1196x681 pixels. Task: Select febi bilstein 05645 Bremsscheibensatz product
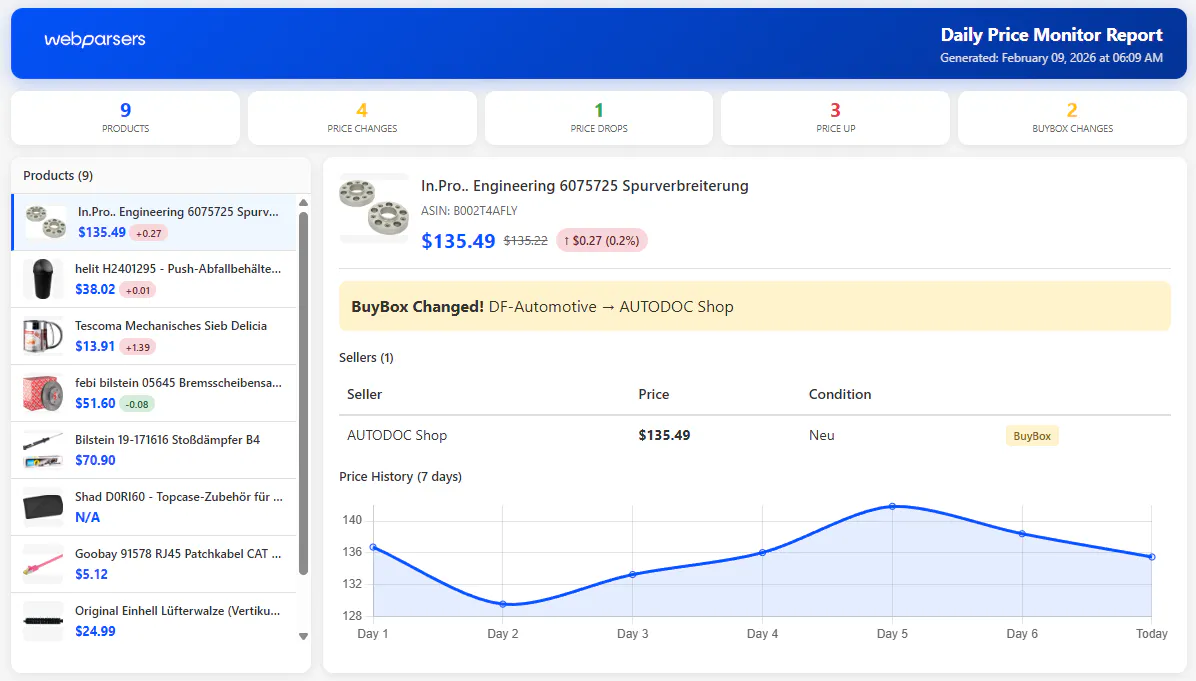tap(154, 394)
